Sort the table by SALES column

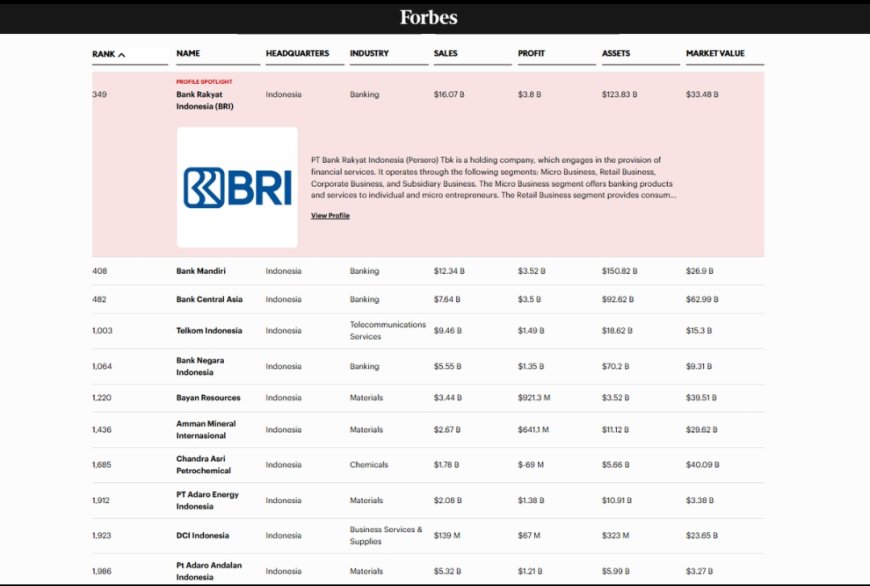444,53
